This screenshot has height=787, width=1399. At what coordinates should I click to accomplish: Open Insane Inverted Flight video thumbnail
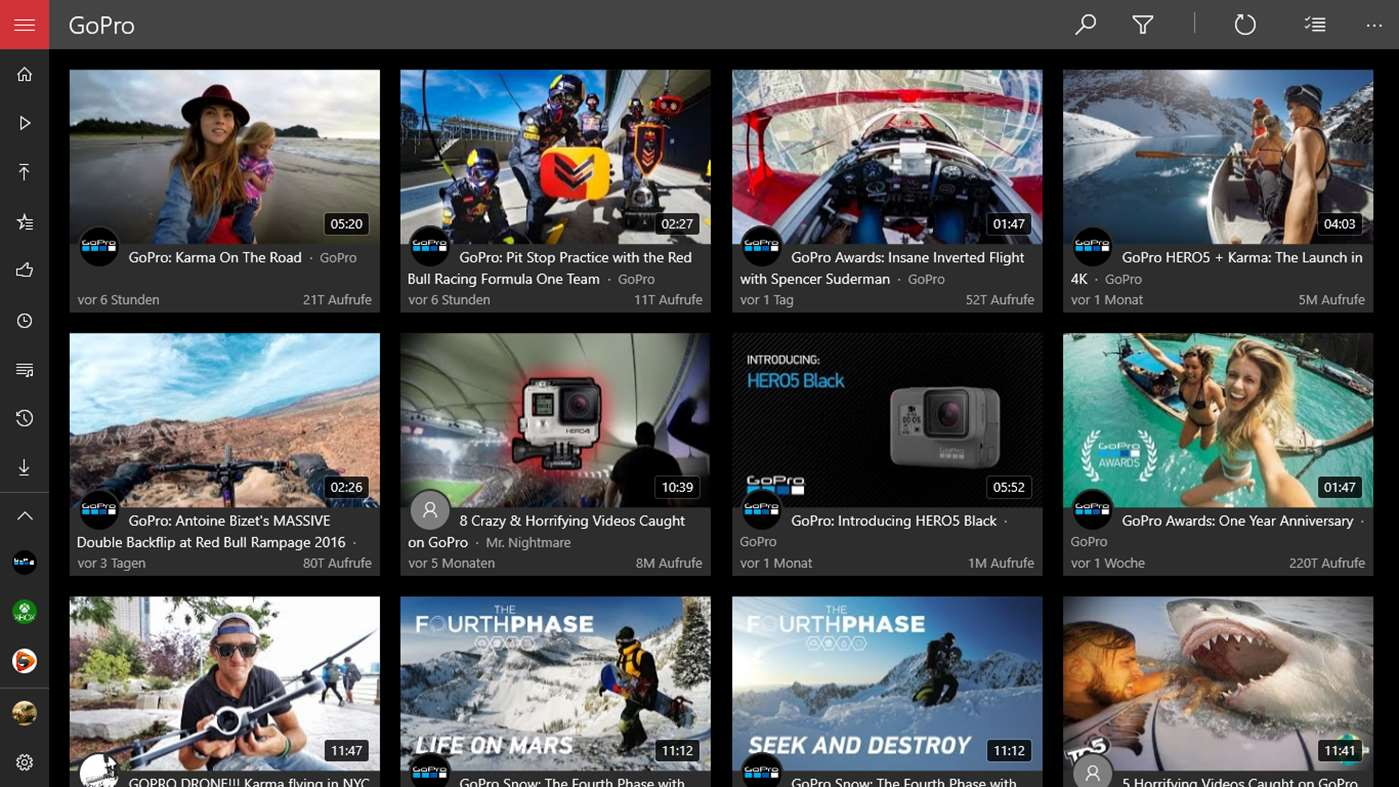887,156
